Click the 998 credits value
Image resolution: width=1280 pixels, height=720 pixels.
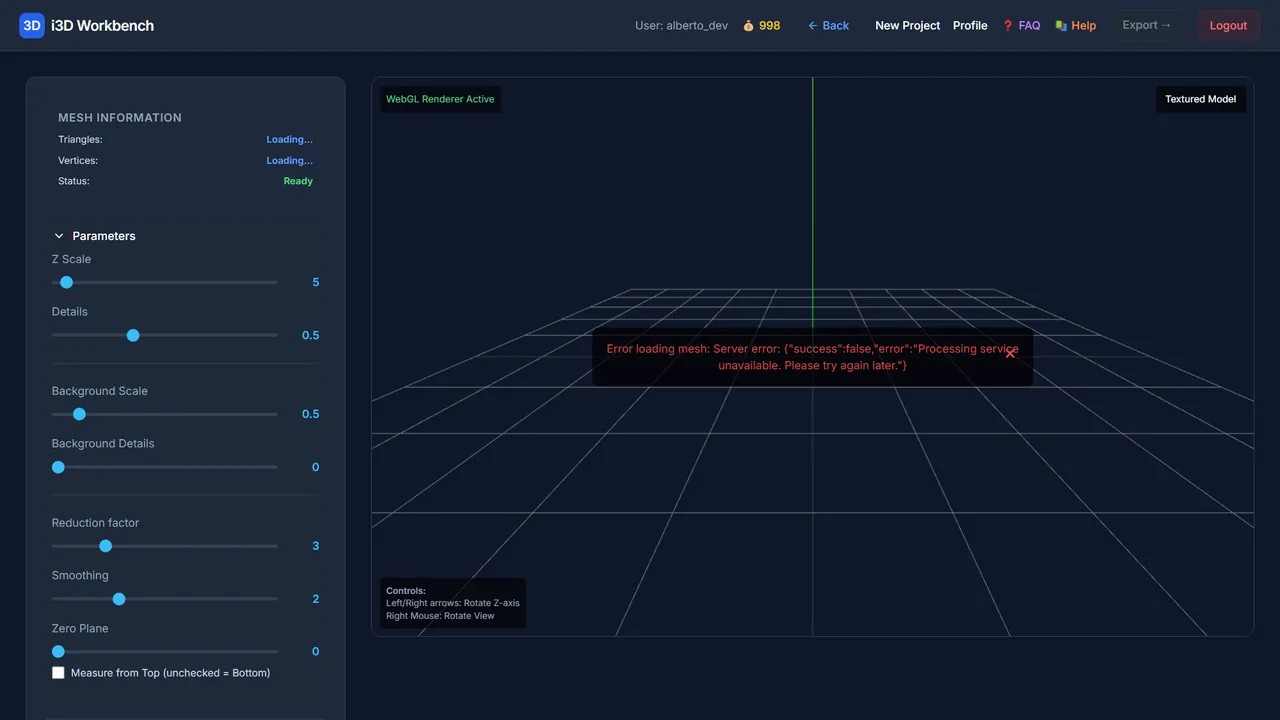point(769,26)
